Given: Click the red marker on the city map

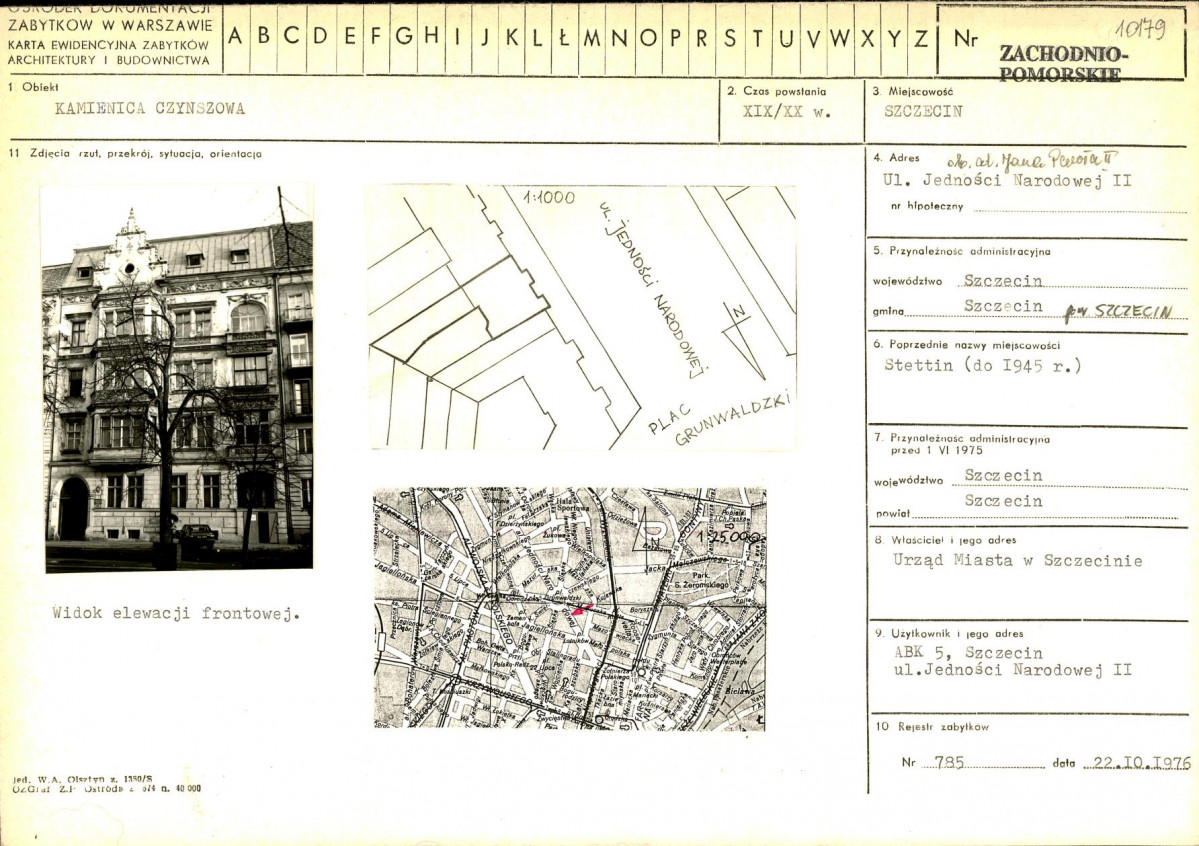Looking at the screenshot, I should [x=582, y=608].
